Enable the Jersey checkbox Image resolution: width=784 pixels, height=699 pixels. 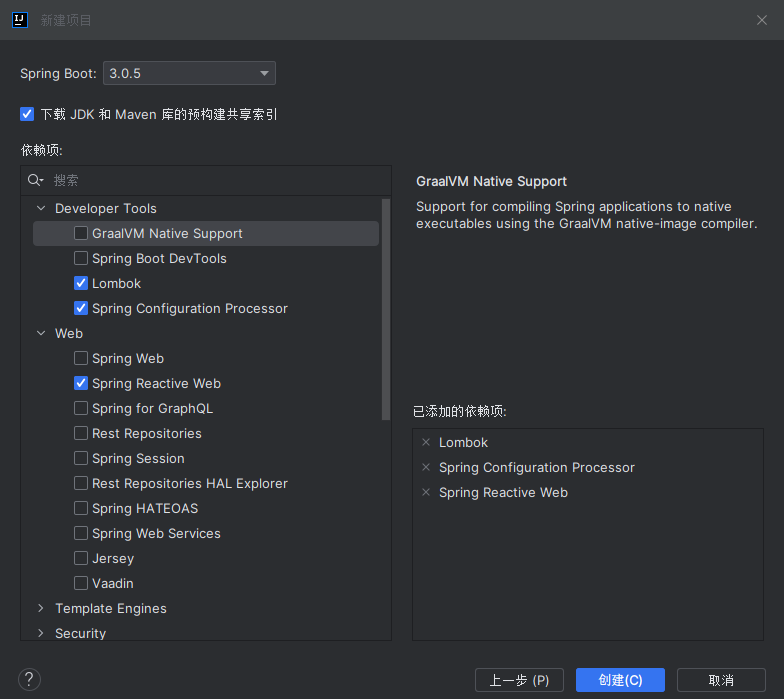[81, 558]
